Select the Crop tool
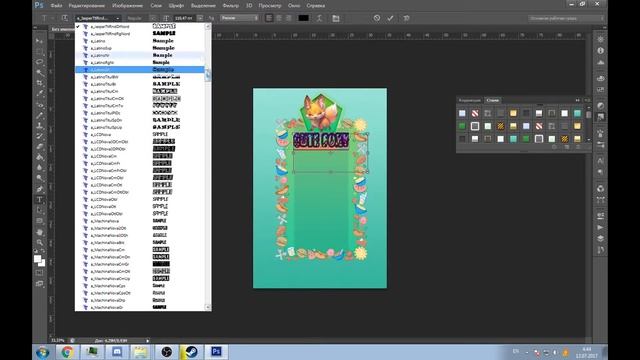 [40, 83]
